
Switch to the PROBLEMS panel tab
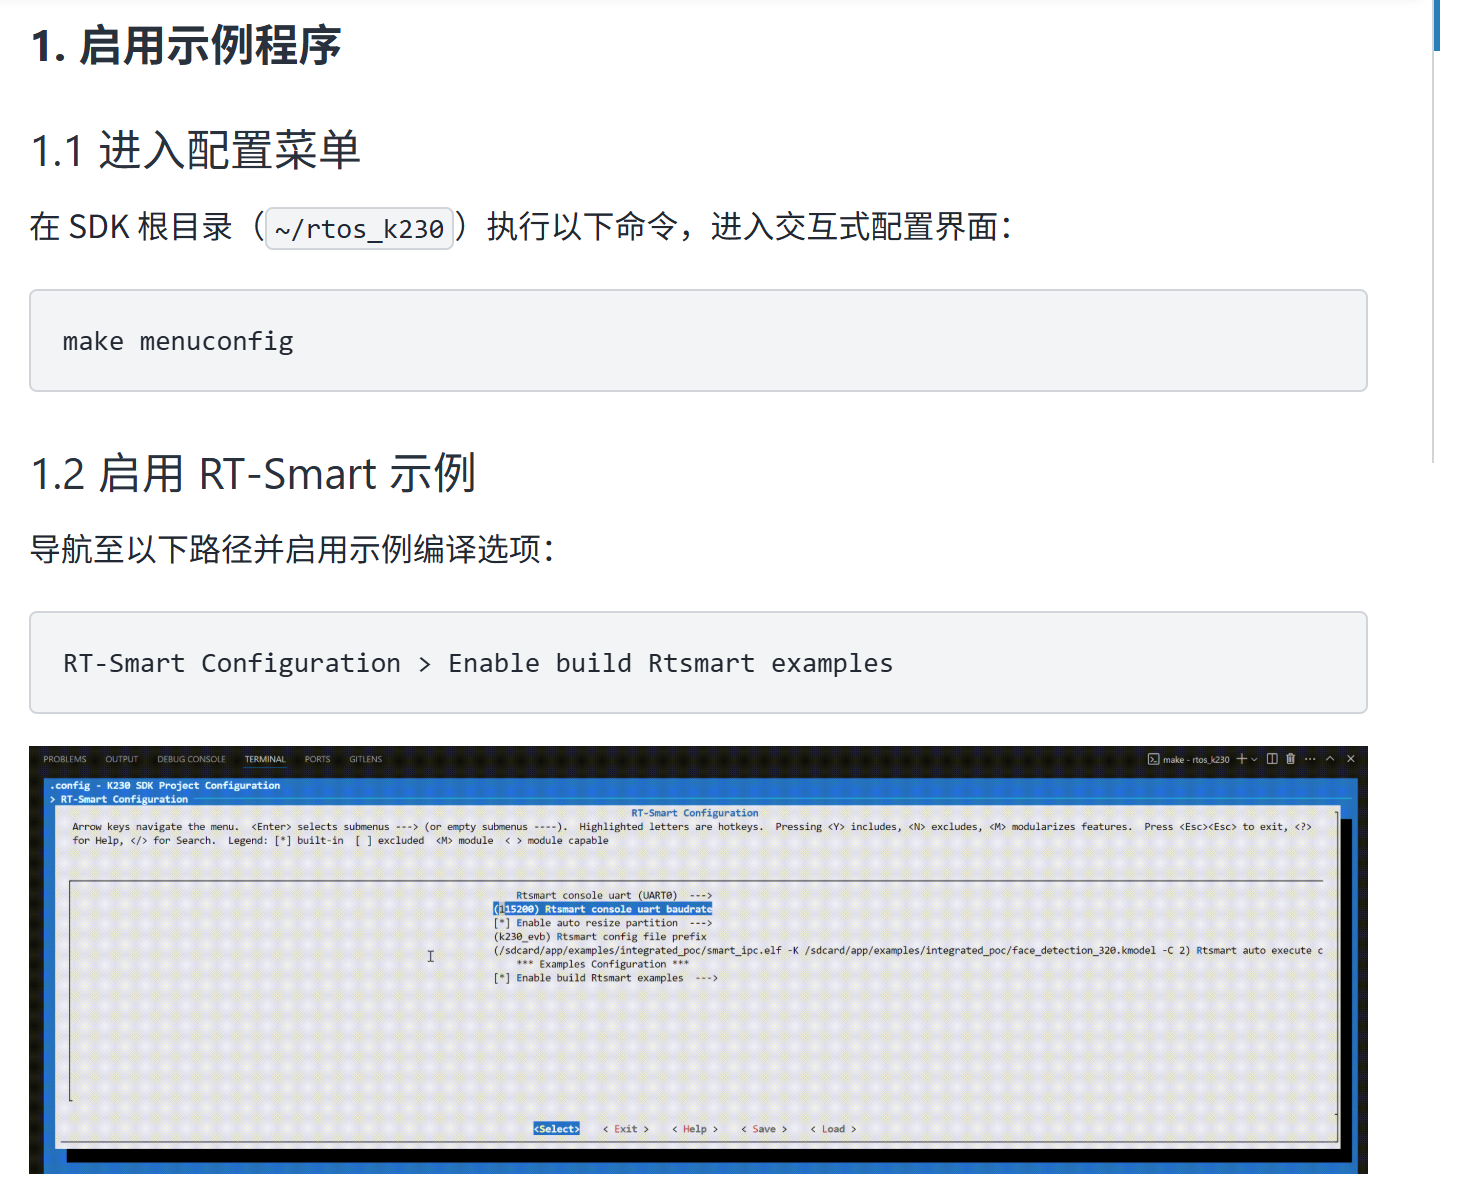65,760
